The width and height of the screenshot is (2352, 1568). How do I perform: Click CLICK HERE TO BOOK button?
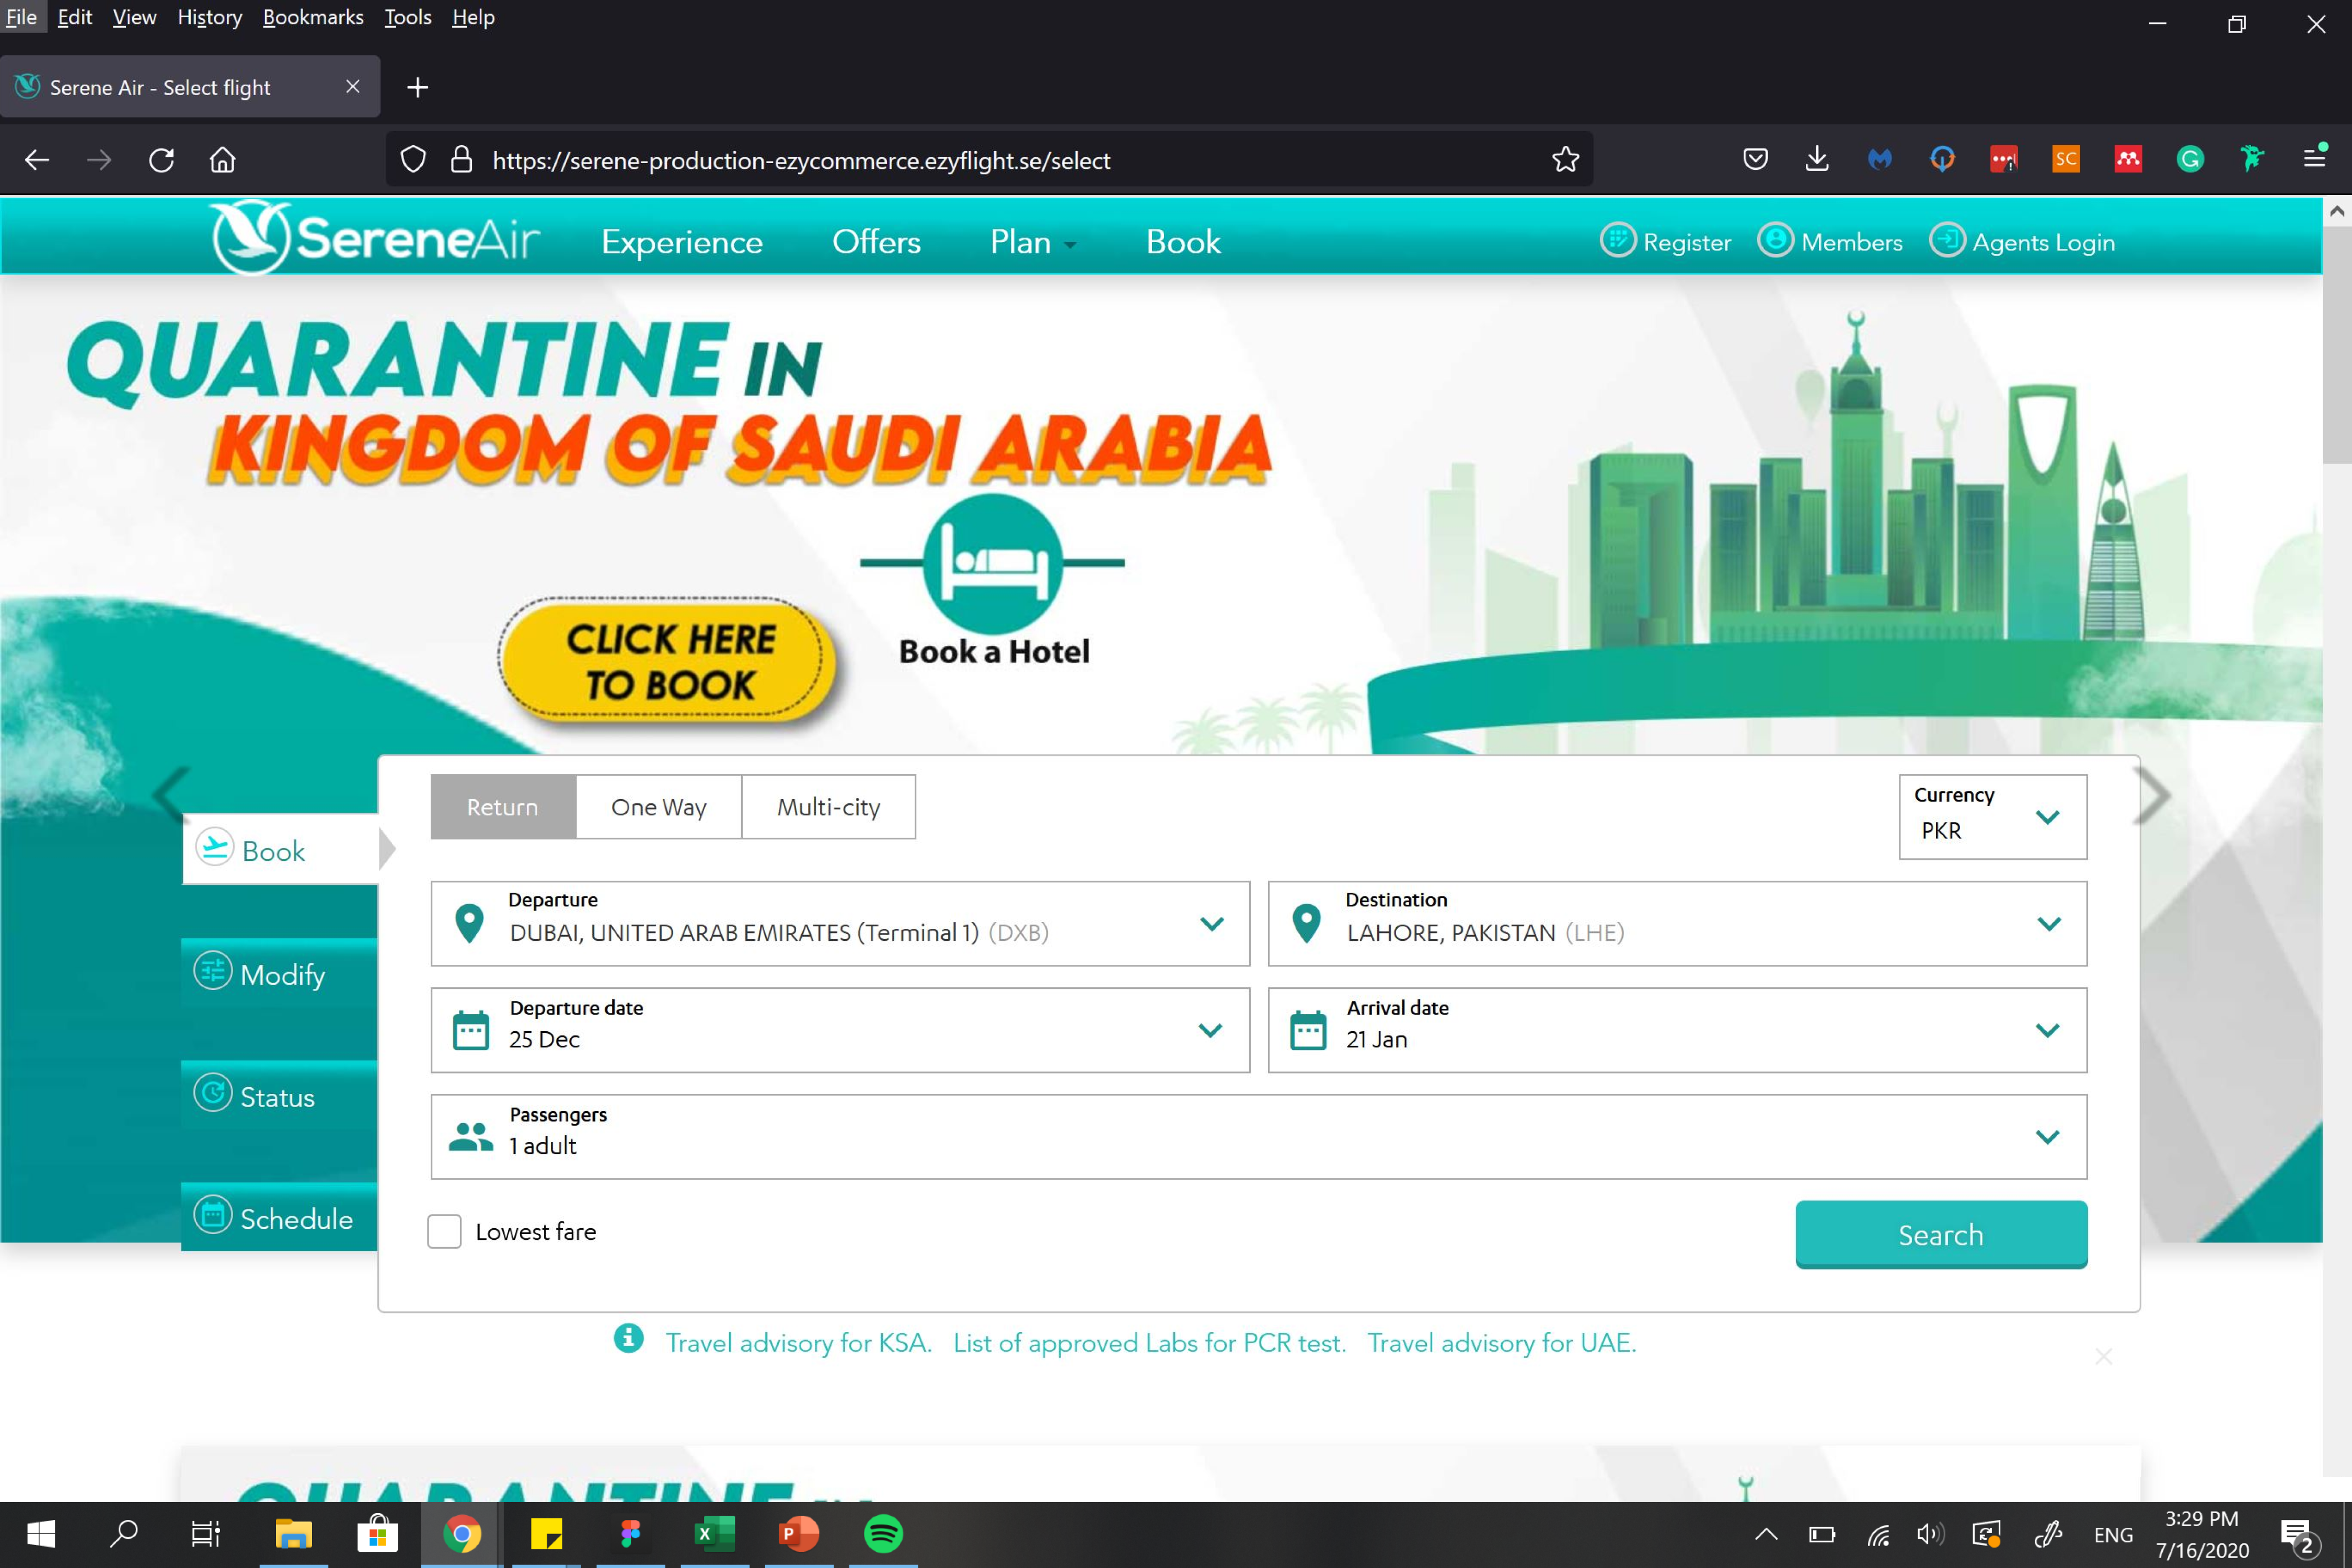point(669,661)
